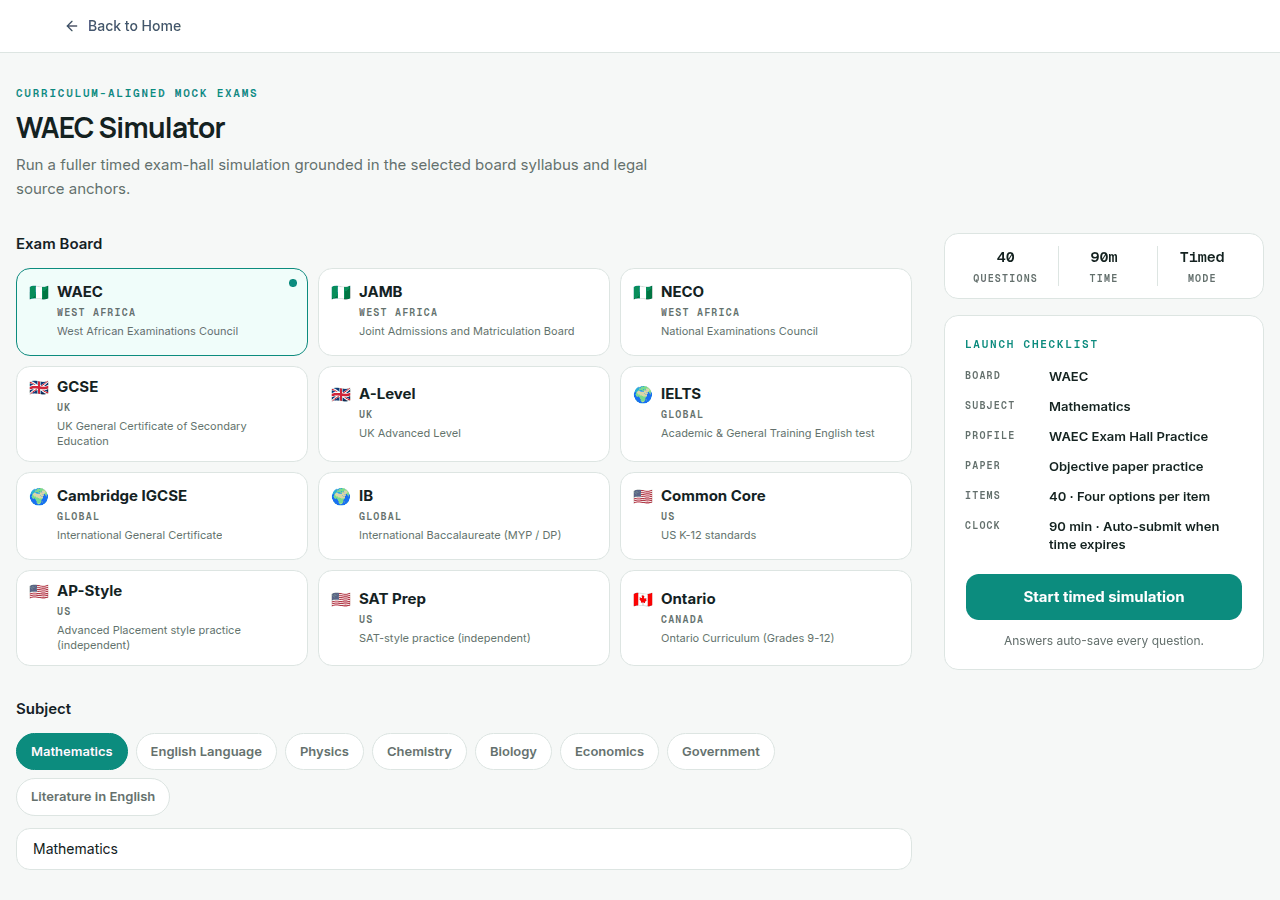Click the Answers auto-save every question note
The image size is (1280, 900).
pos(1104,641)
